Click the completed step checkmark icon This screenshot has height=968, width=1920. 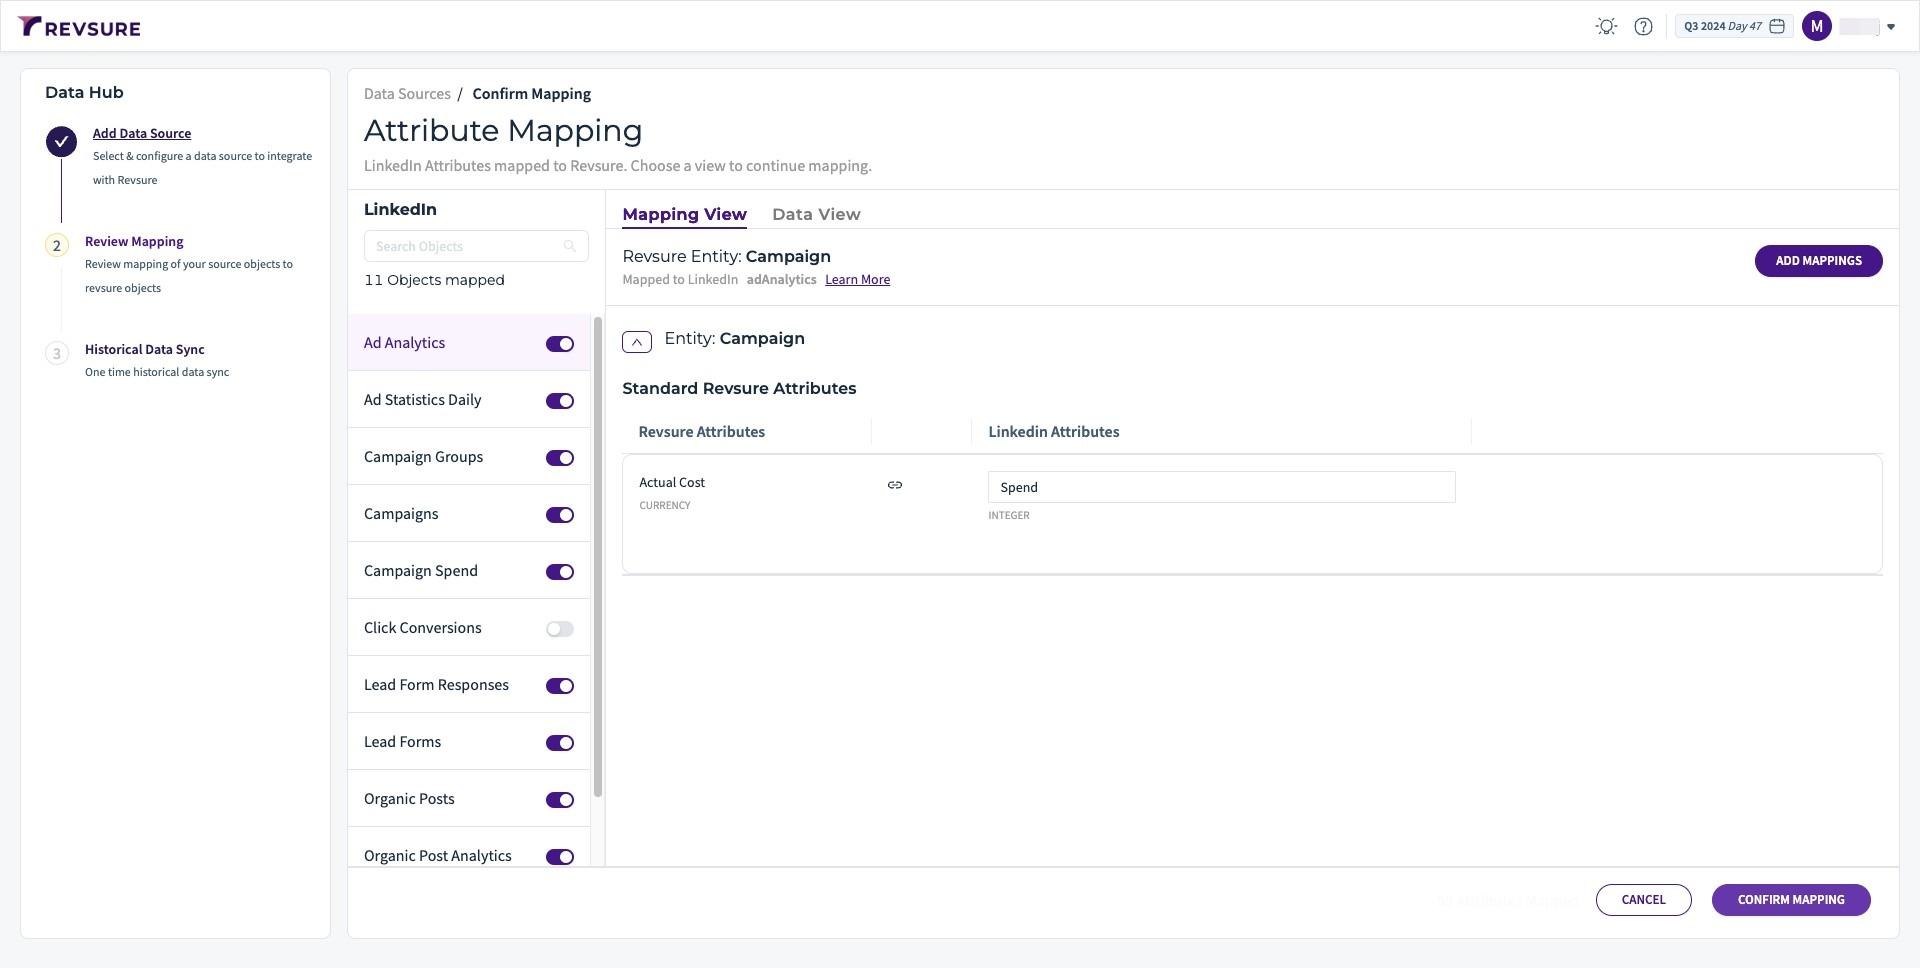point(61,142)
